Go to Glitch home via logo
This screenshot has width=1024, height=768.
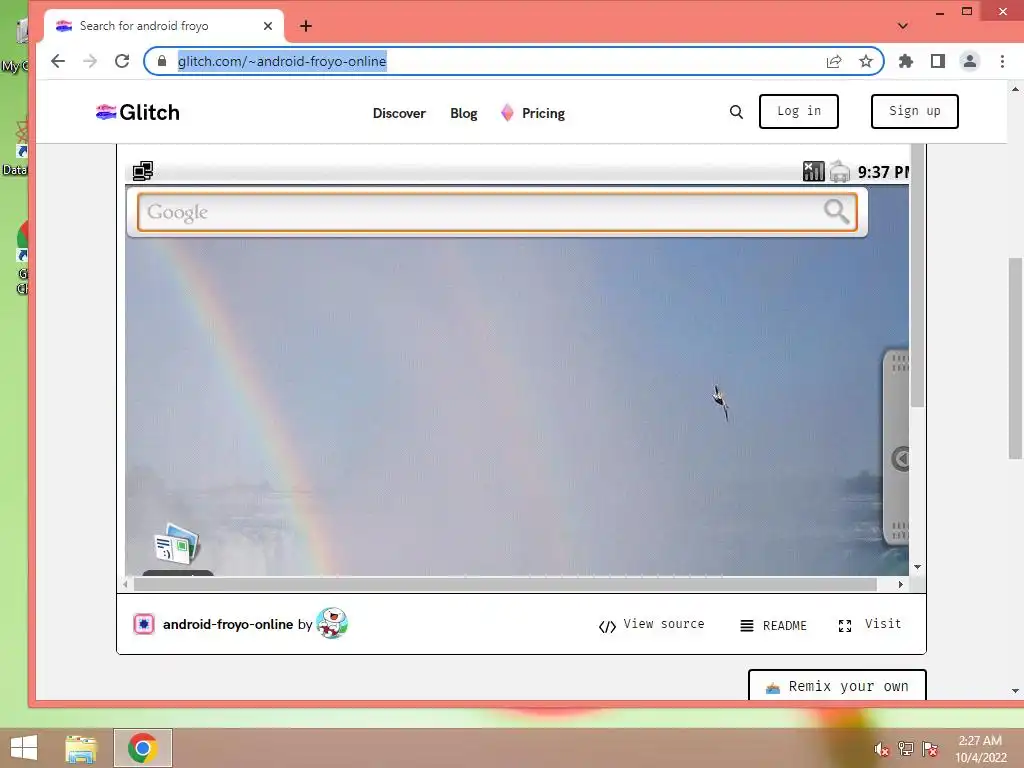(x=138, y=112)
